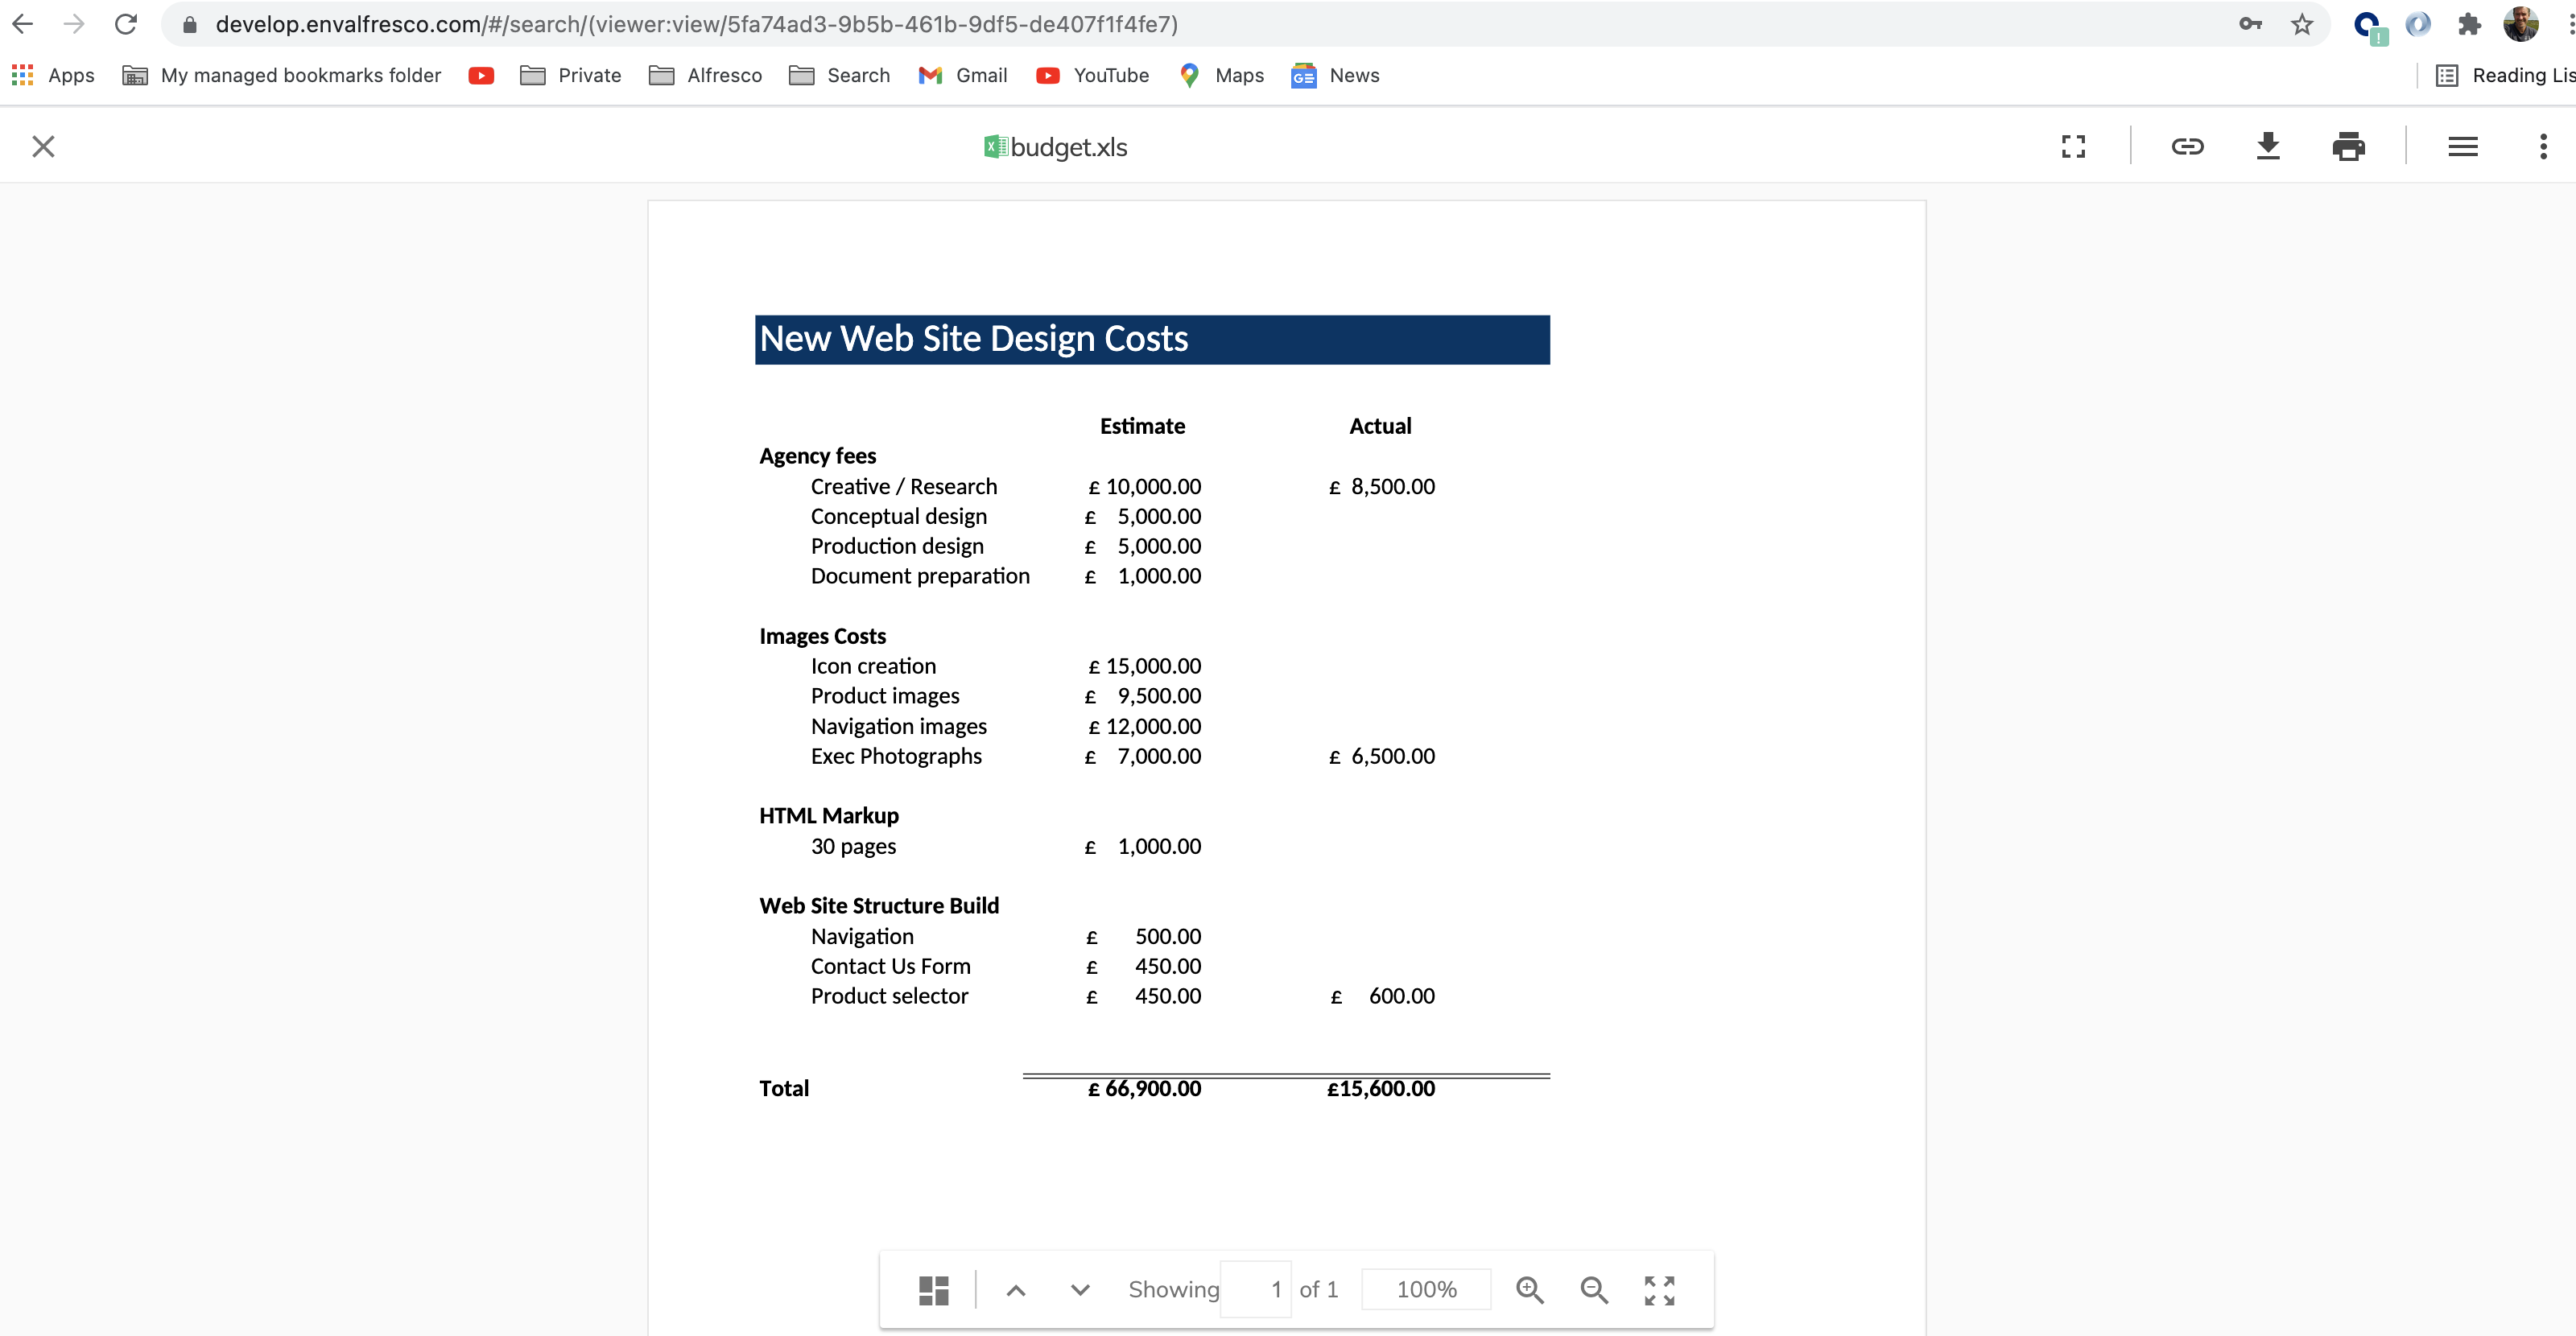Go to the next page with down chevron

pos(1079,1289)
